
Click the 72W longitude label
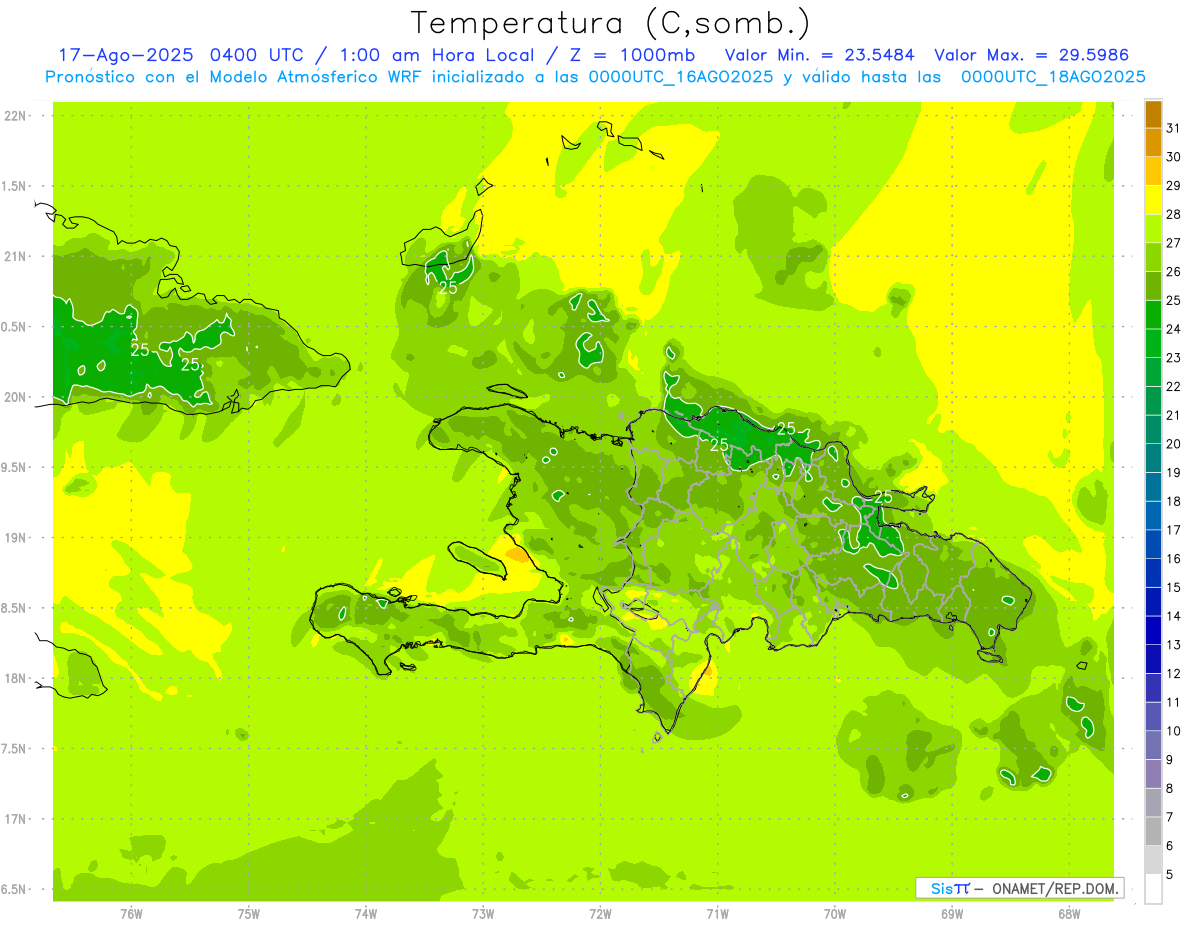600,914
